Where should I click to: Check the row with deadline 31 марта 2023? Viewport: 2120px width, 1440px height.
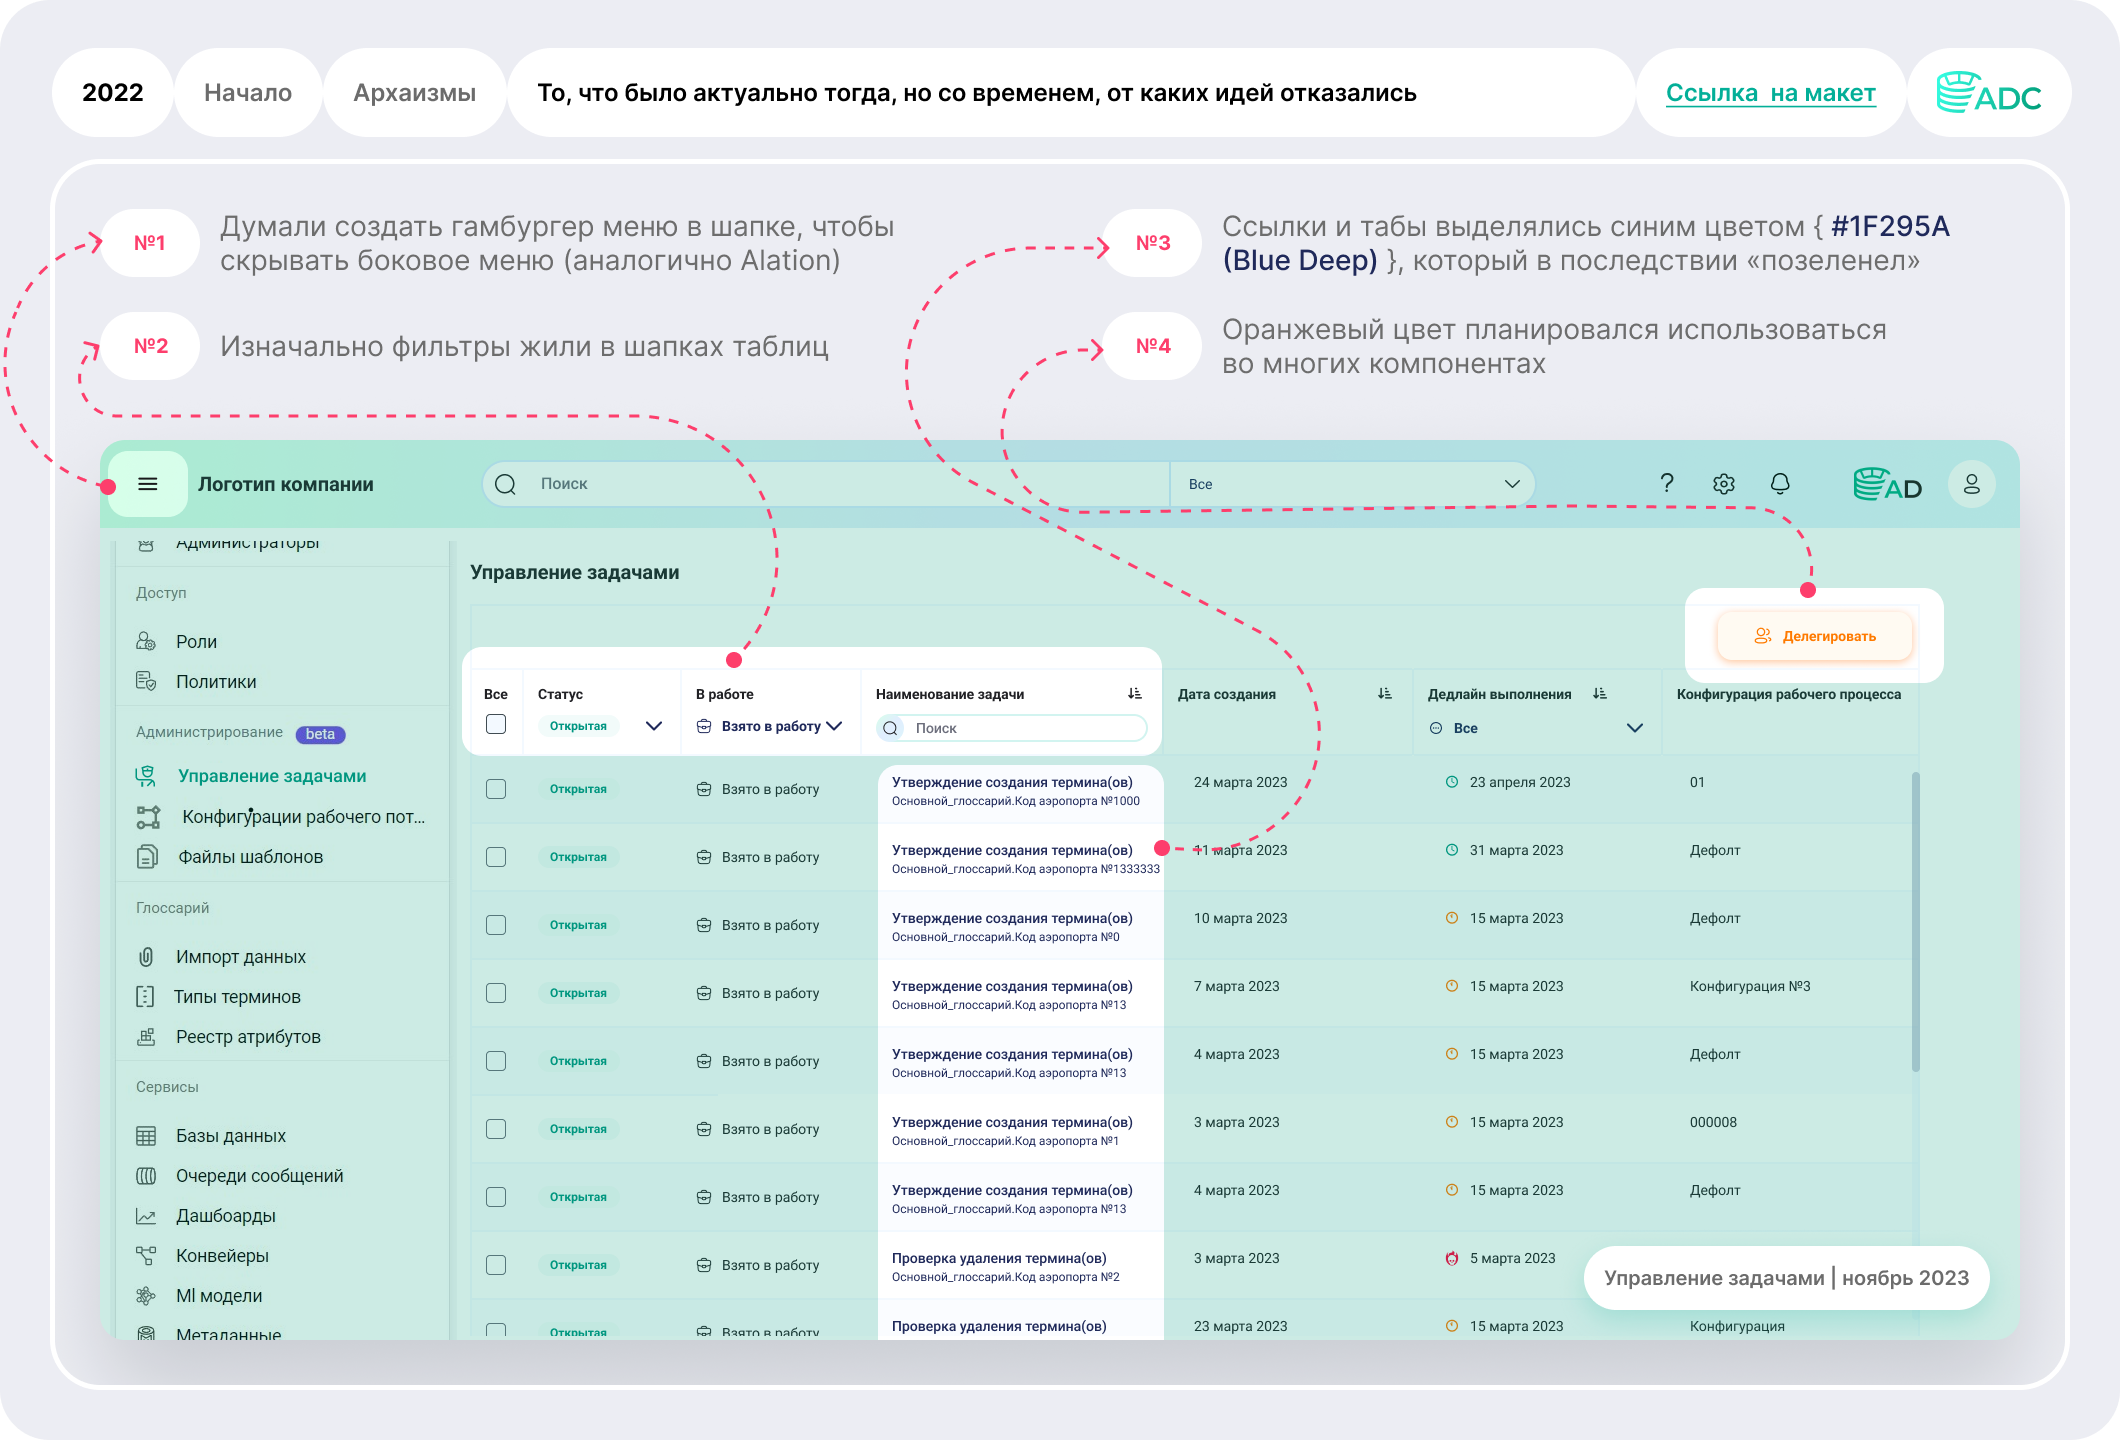pos(496,857)
